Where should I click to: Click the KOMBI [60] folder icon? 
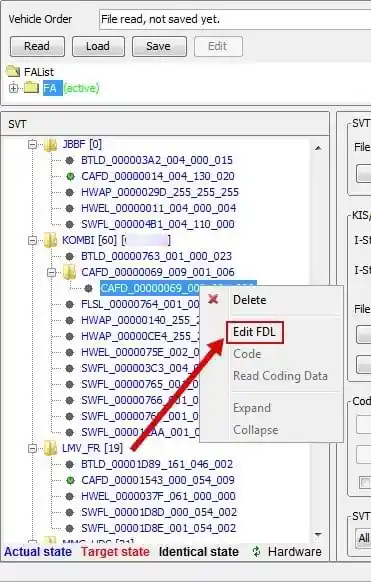(x=51, y=240)
